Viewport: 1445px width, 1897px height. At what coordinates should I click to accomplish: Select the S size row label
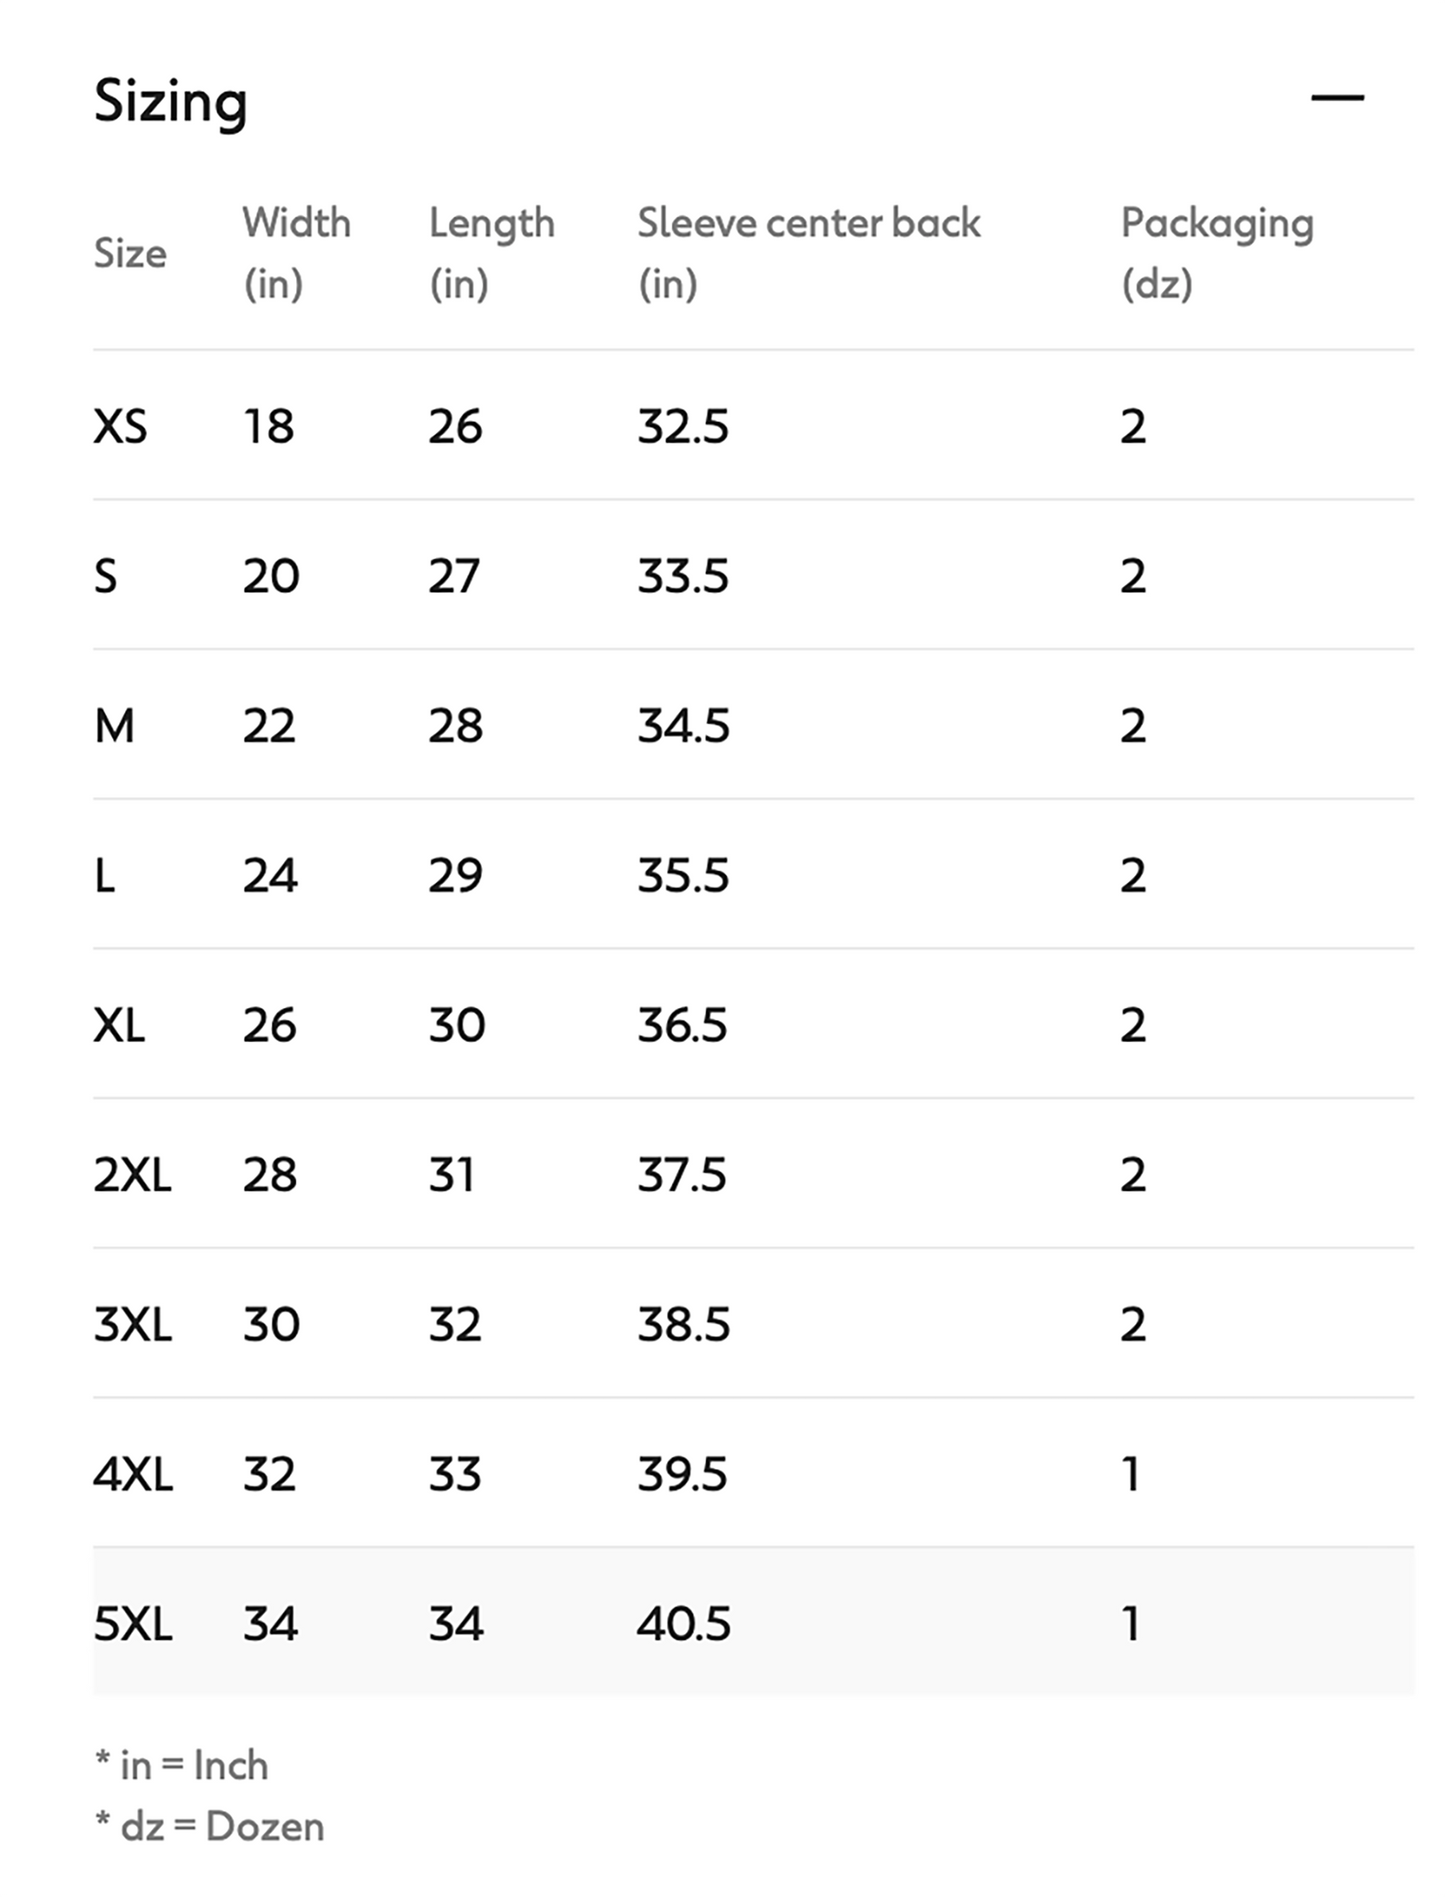[x=106, y=577]
